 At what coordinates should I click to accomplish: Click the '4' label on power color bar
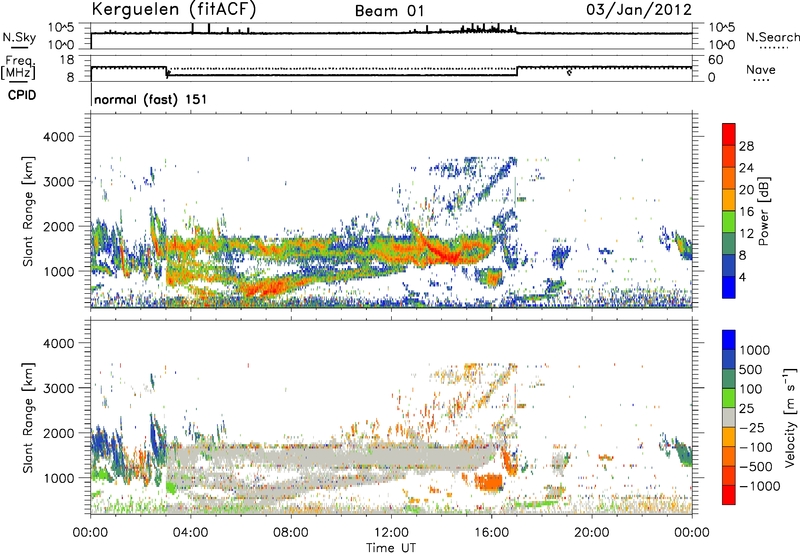(x=742, y=278)
